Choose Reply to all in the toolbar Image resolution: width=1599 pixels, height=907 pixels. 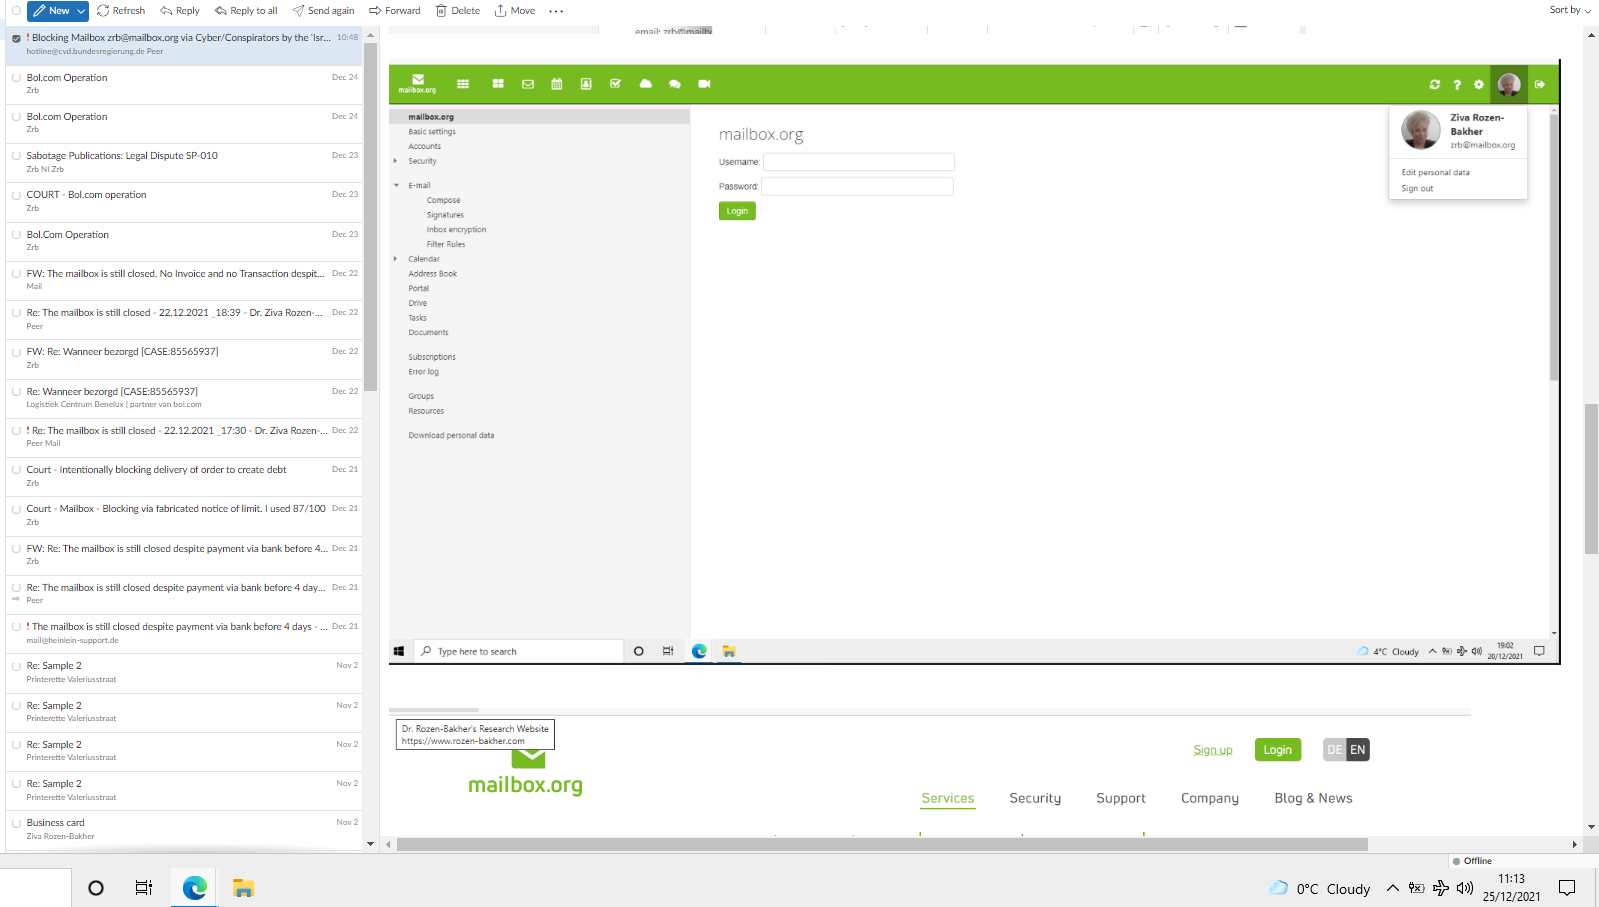246,11
